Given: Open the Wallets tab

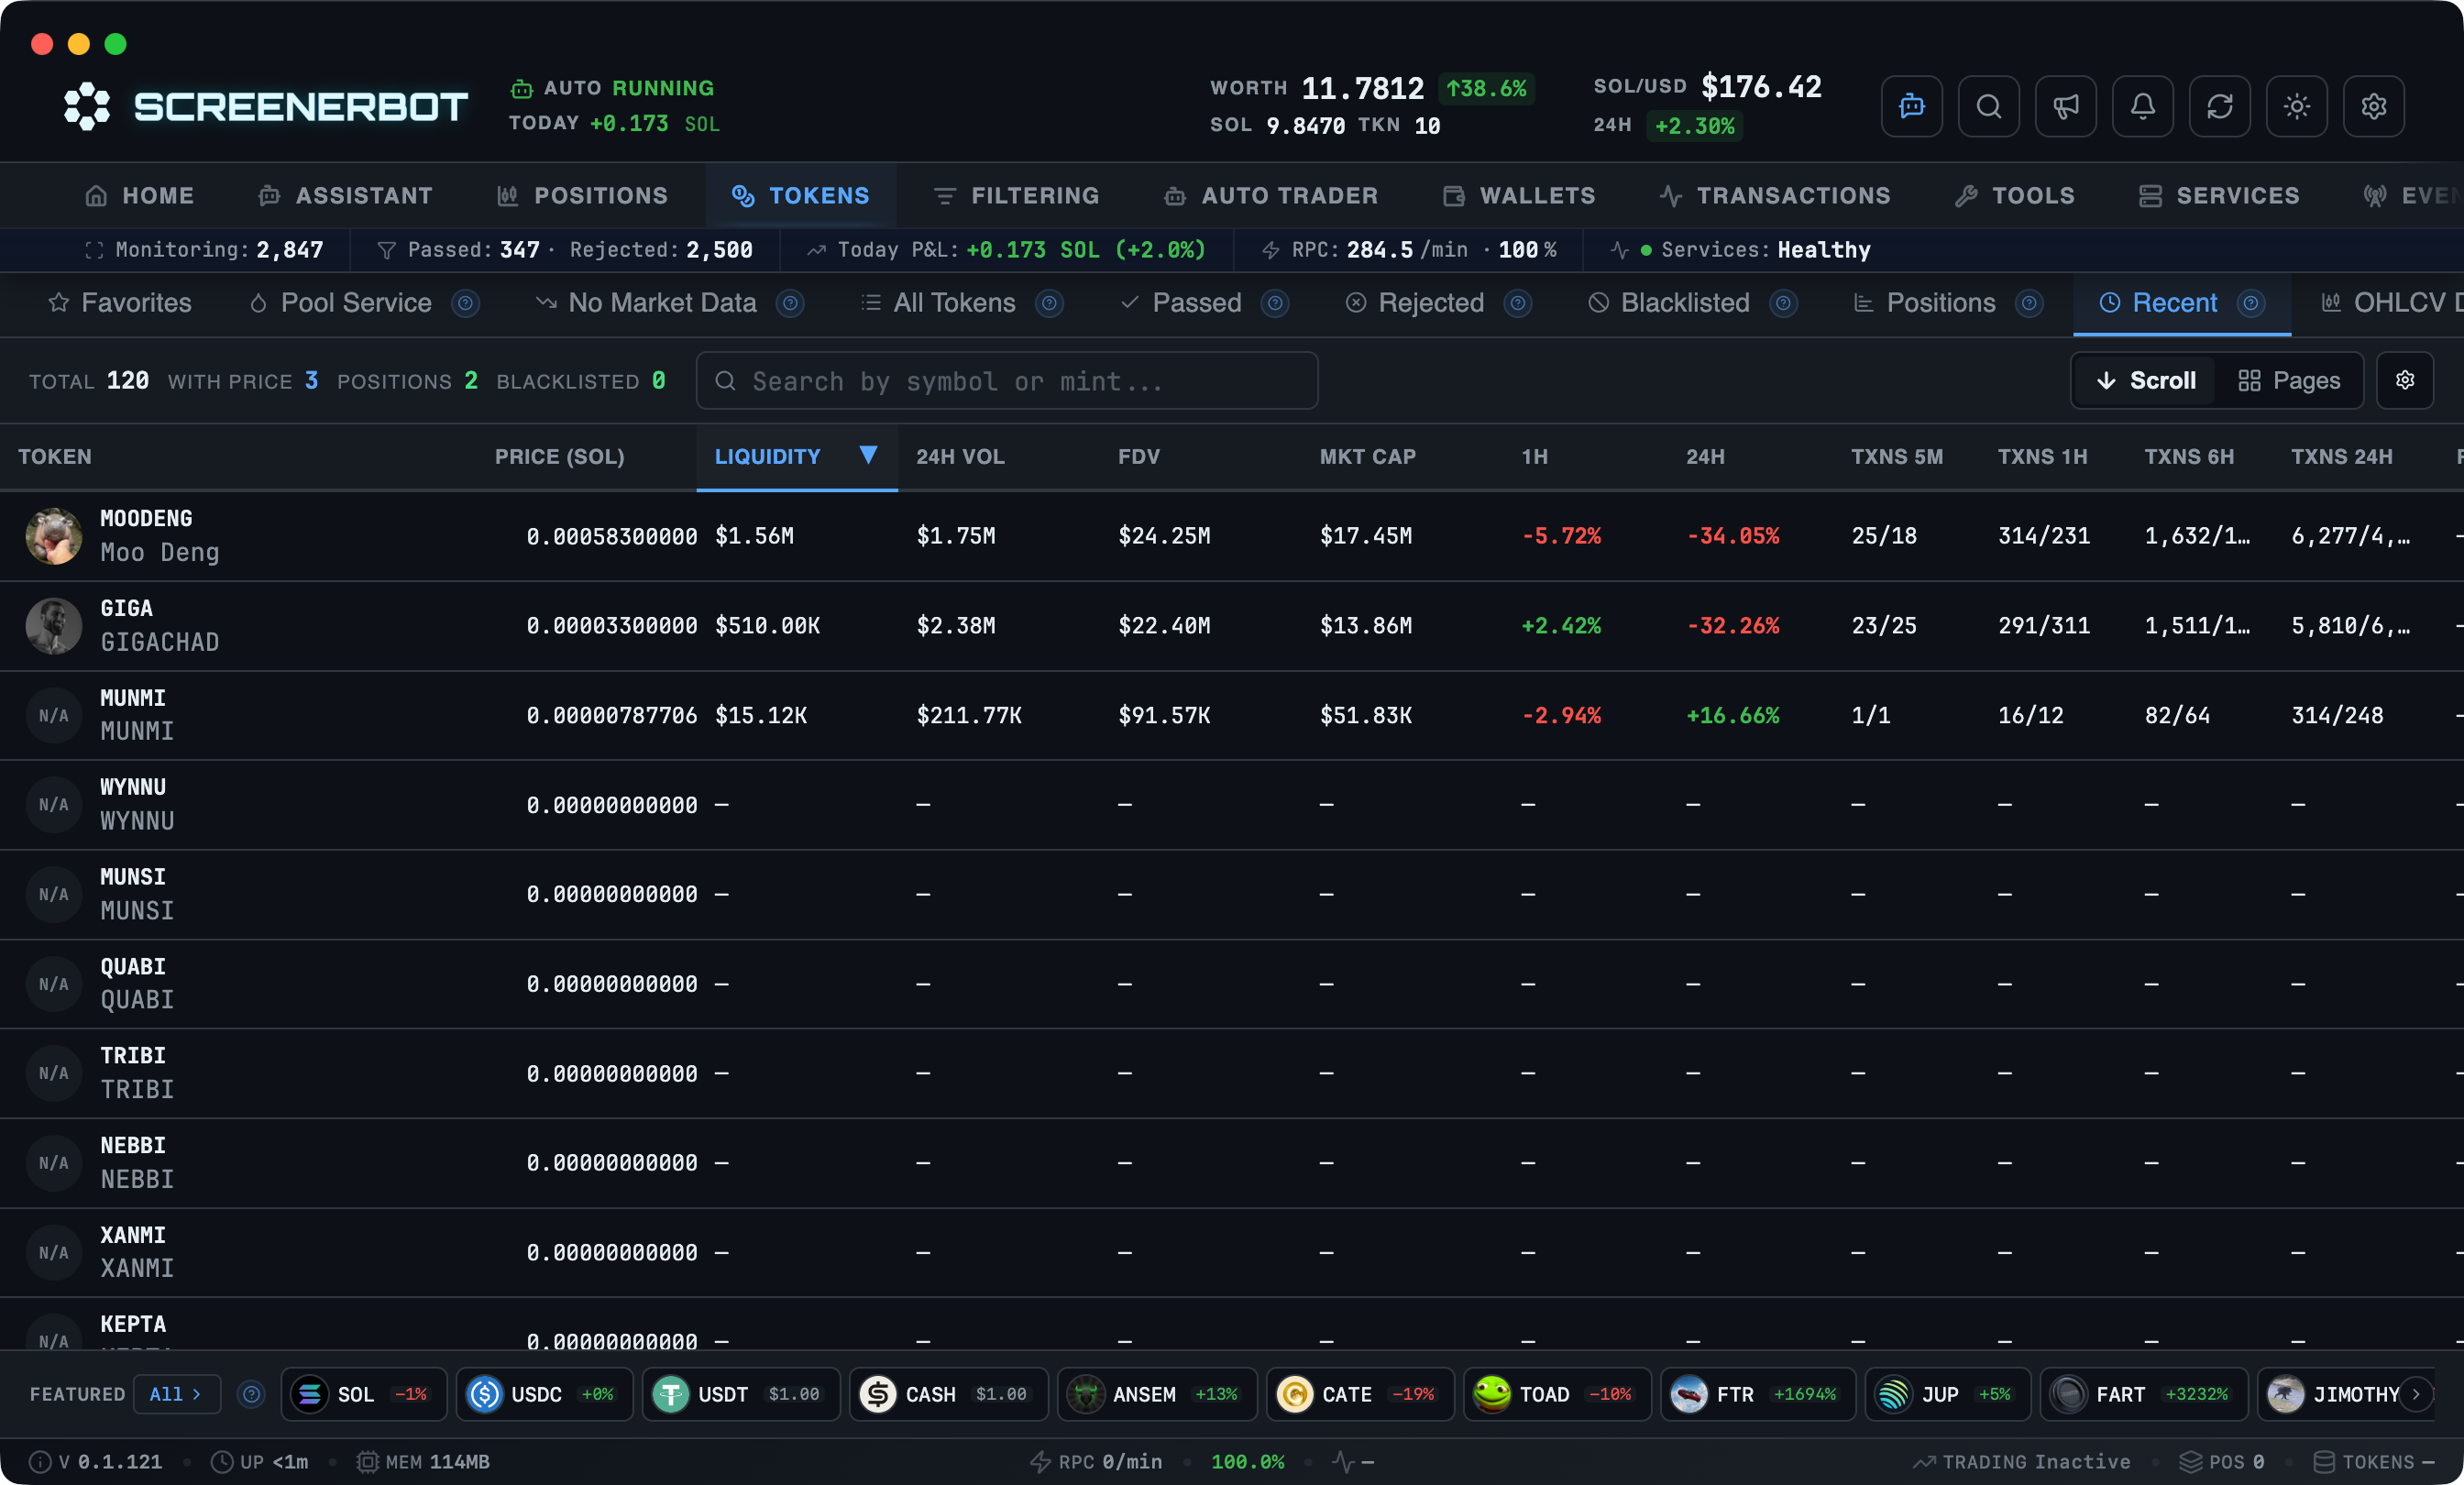Looking at the screenshot, I should (1519, 196).
